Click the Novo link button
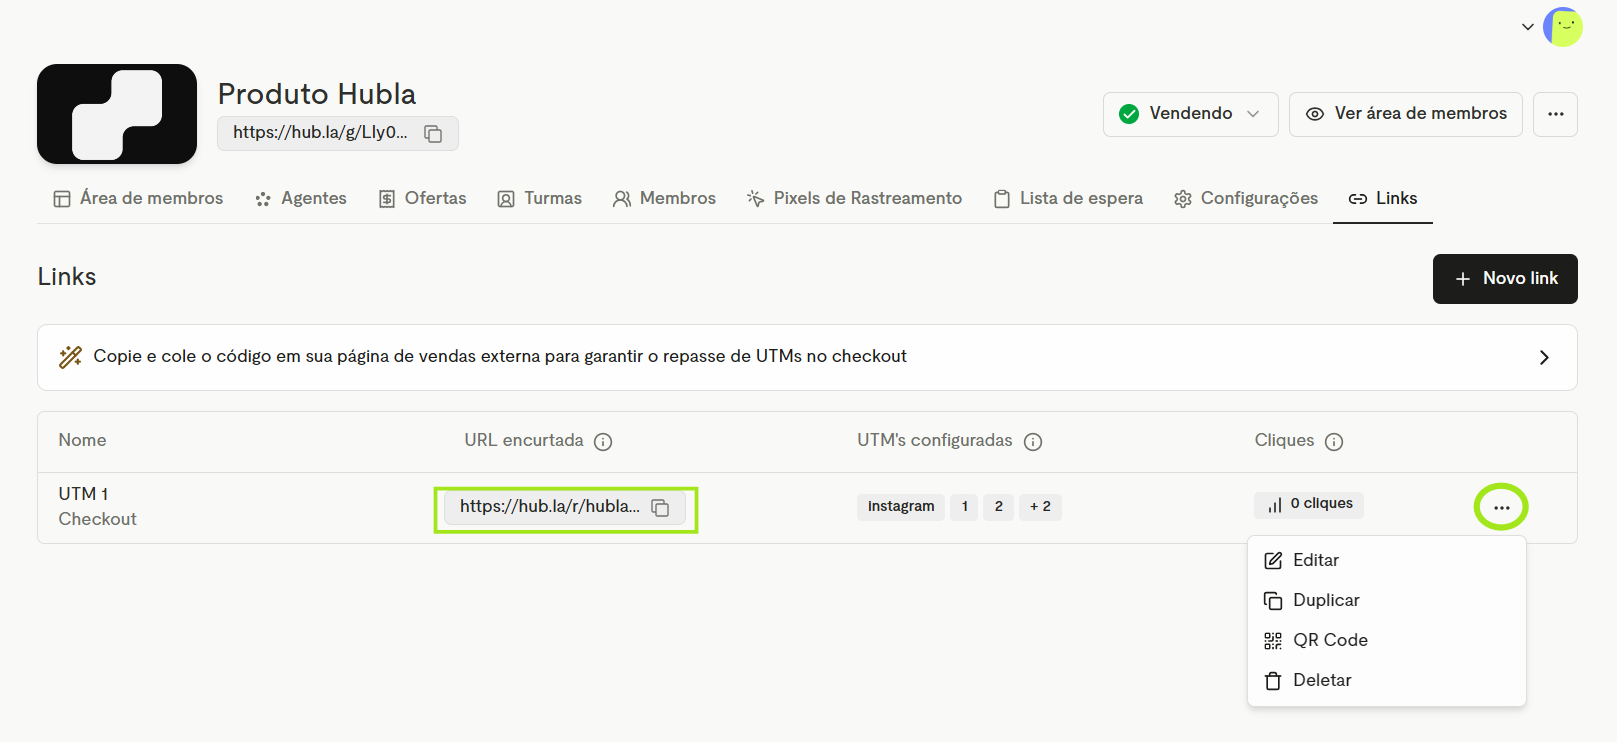 click(1505, 279)
